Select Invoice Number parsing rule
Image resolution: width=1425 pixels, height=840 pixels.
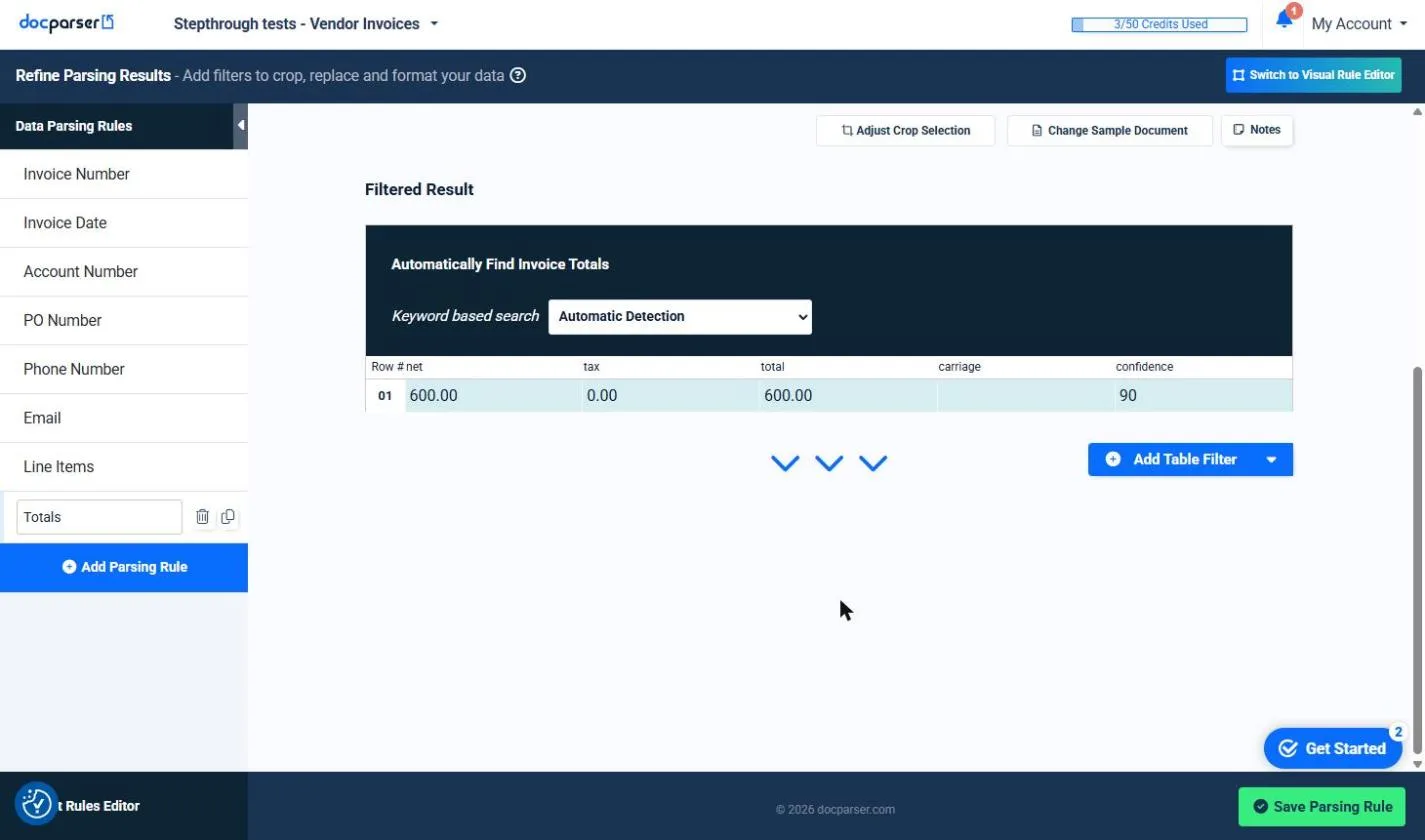tap(124, 174)
